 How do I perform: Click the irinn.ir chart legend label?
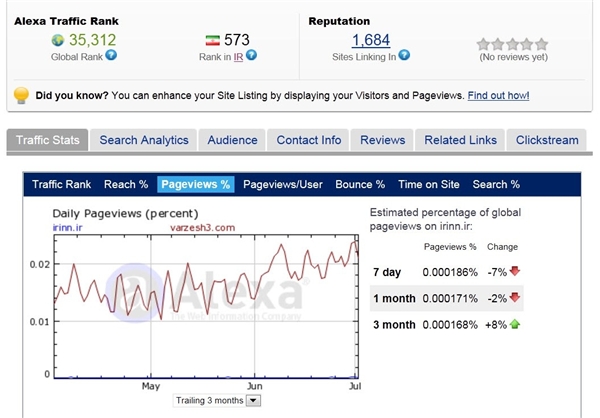pyautogui.click(x=67, y=228)
